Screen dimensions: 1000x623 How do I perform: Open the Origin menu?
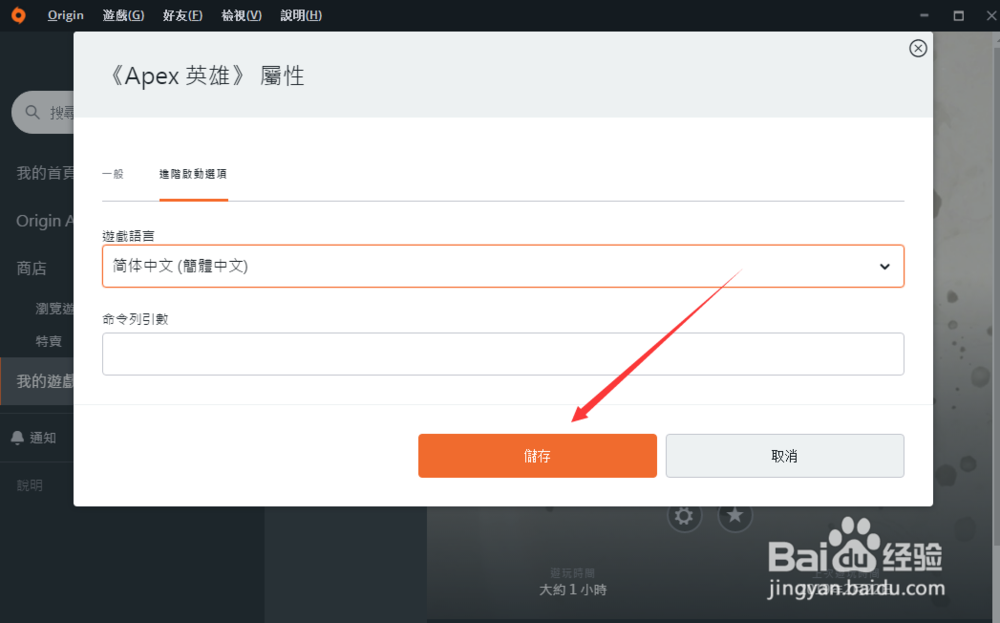(x=65, y=15)
